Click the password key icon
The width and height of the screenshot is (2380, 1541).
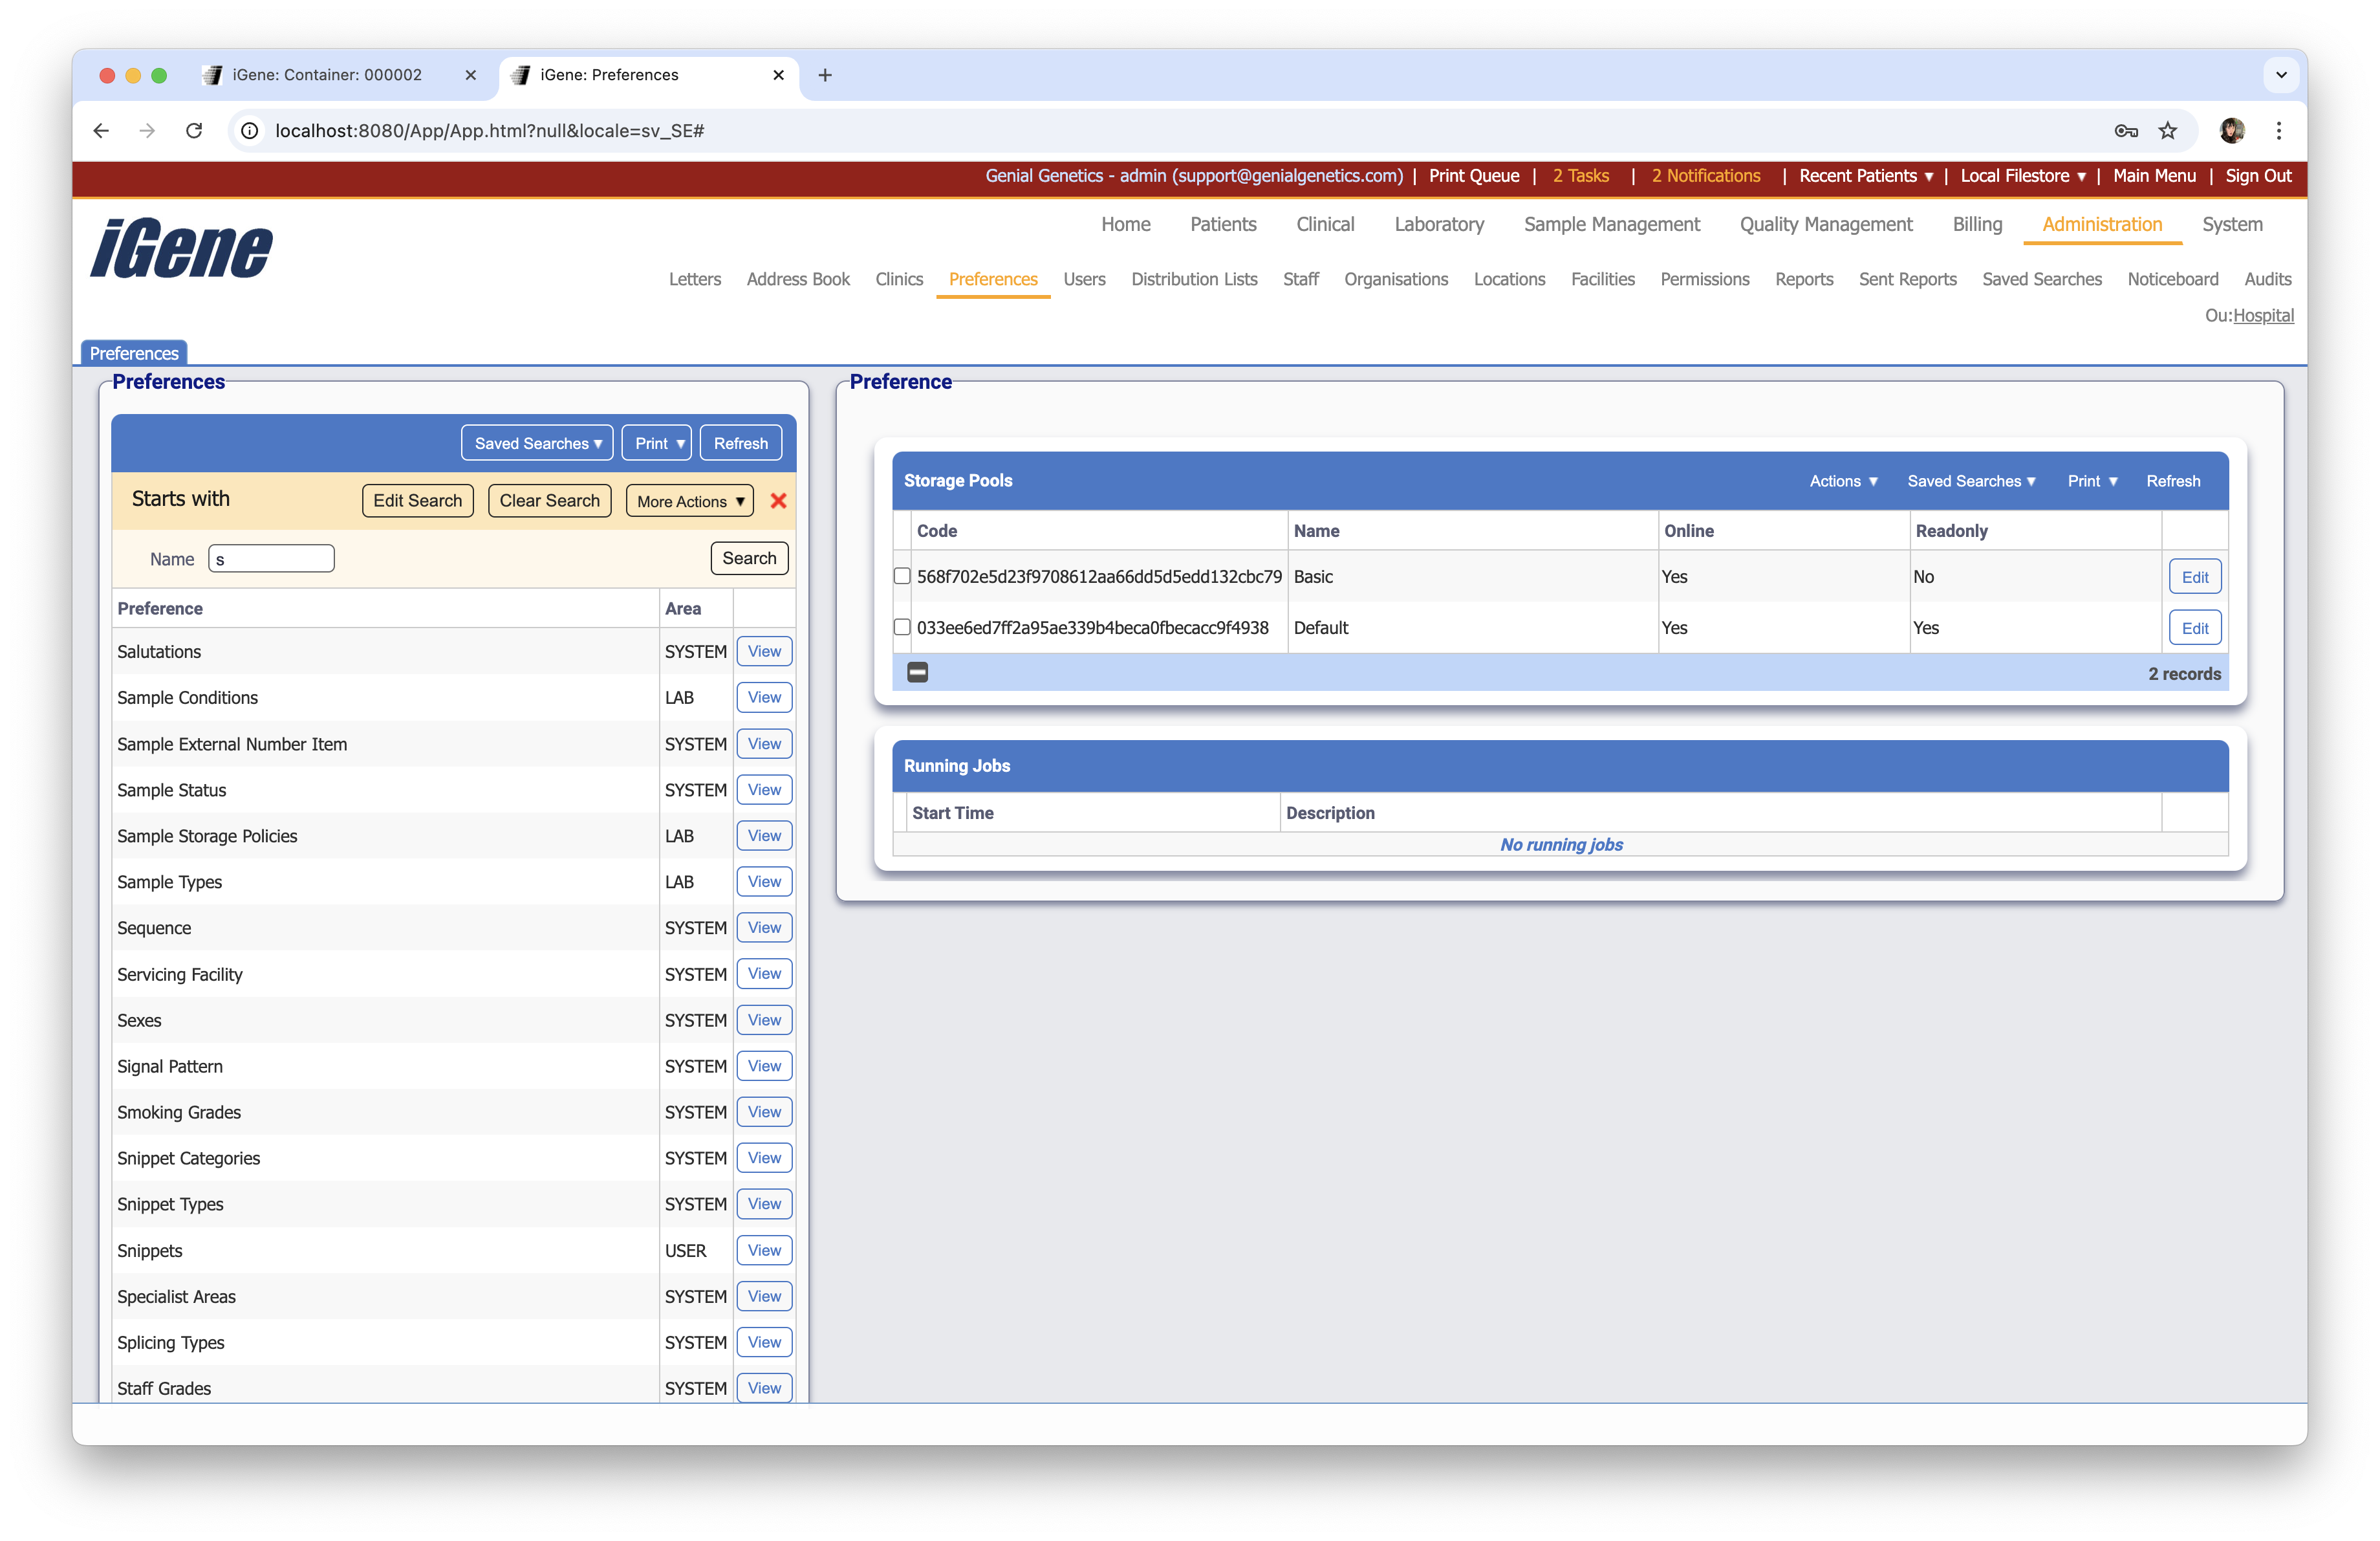(x=2126, y=130)
